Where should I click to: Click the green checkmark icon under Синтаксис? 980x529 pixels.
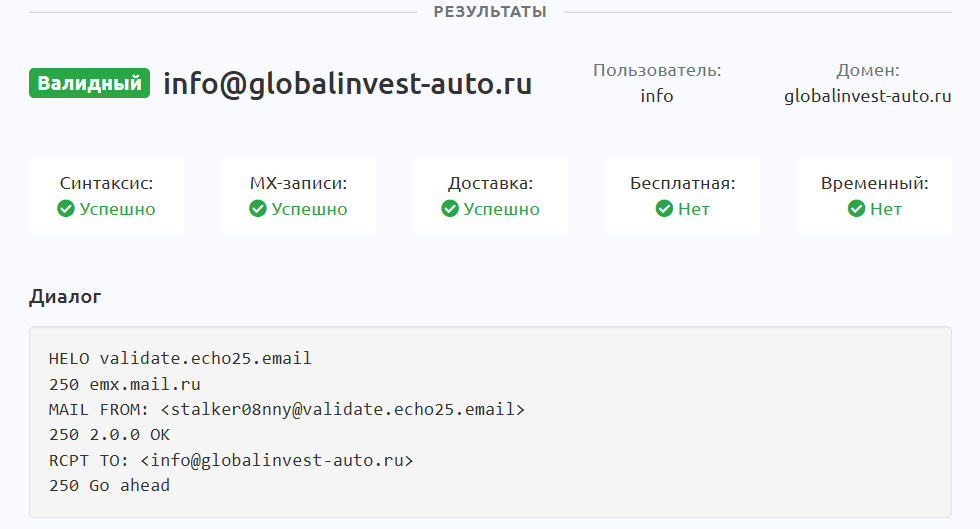[x=66, y=209]
